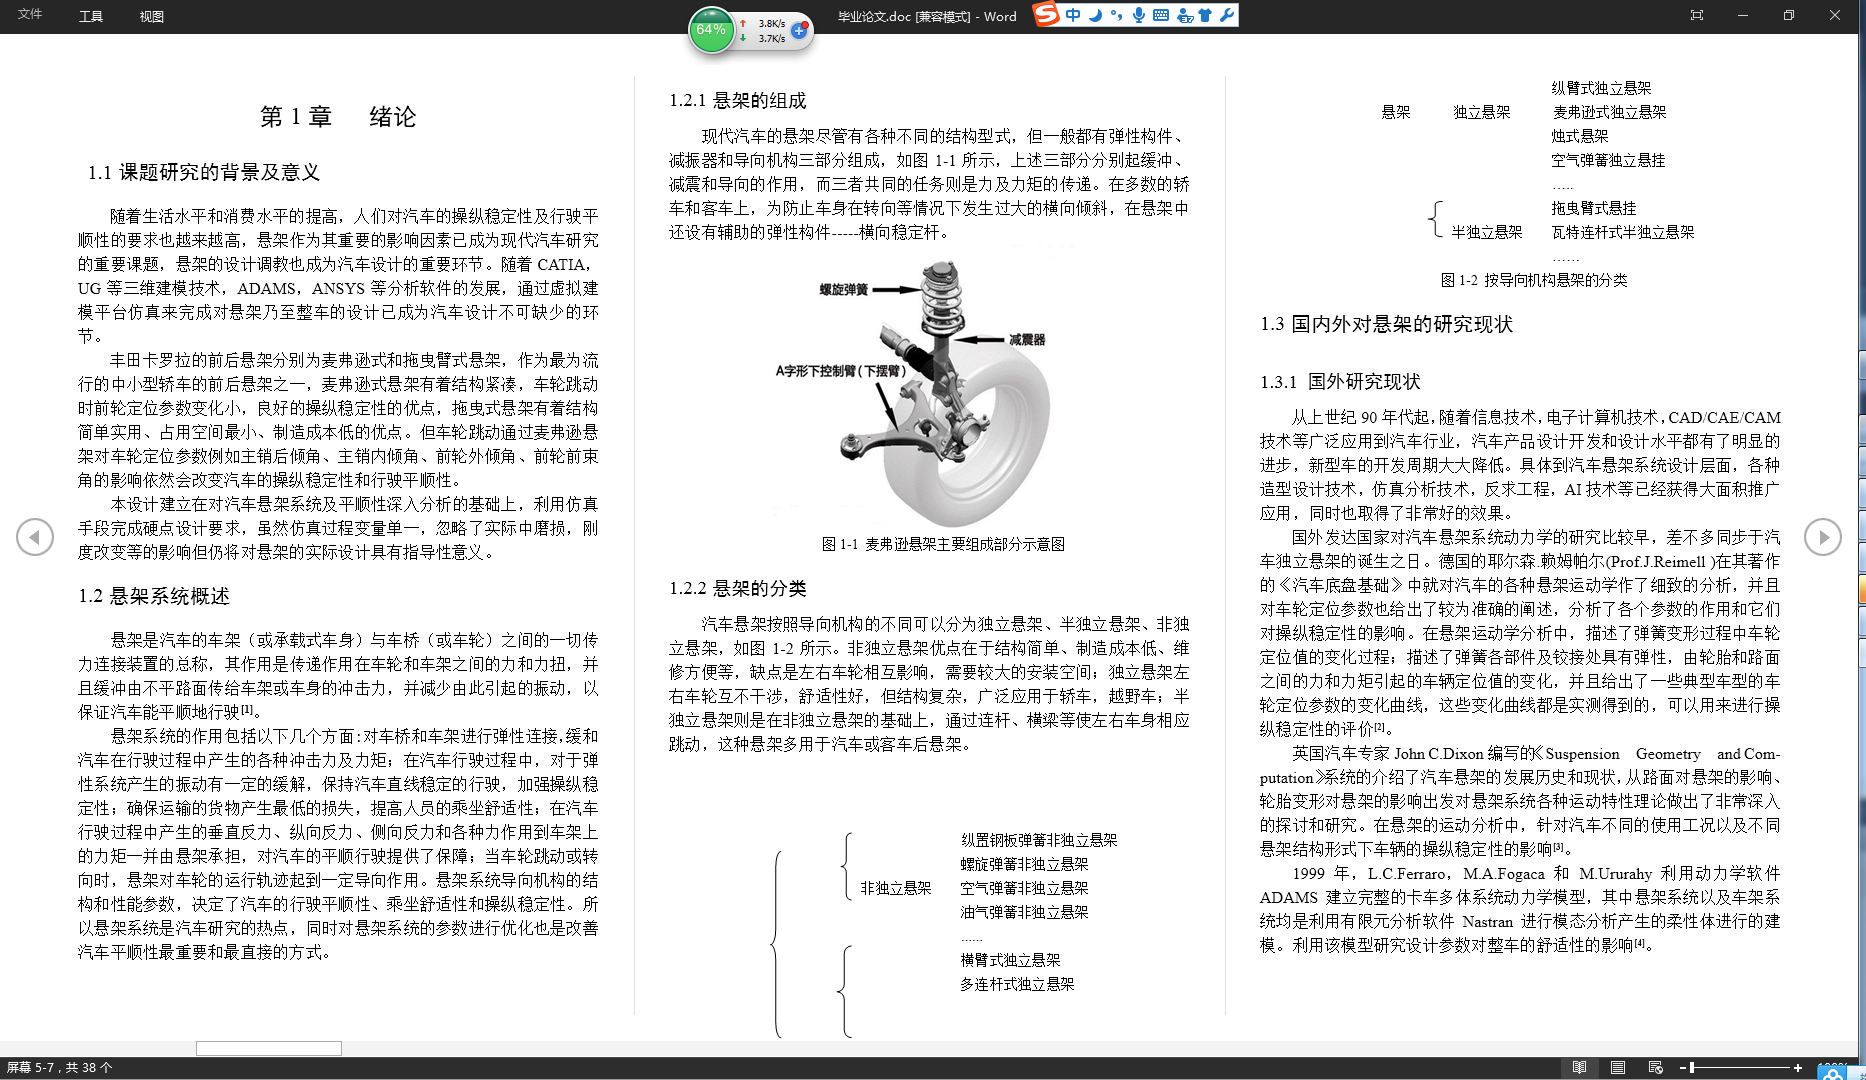
Task: Adjust the zoom slider handle
Action: coord(1692,1068)
